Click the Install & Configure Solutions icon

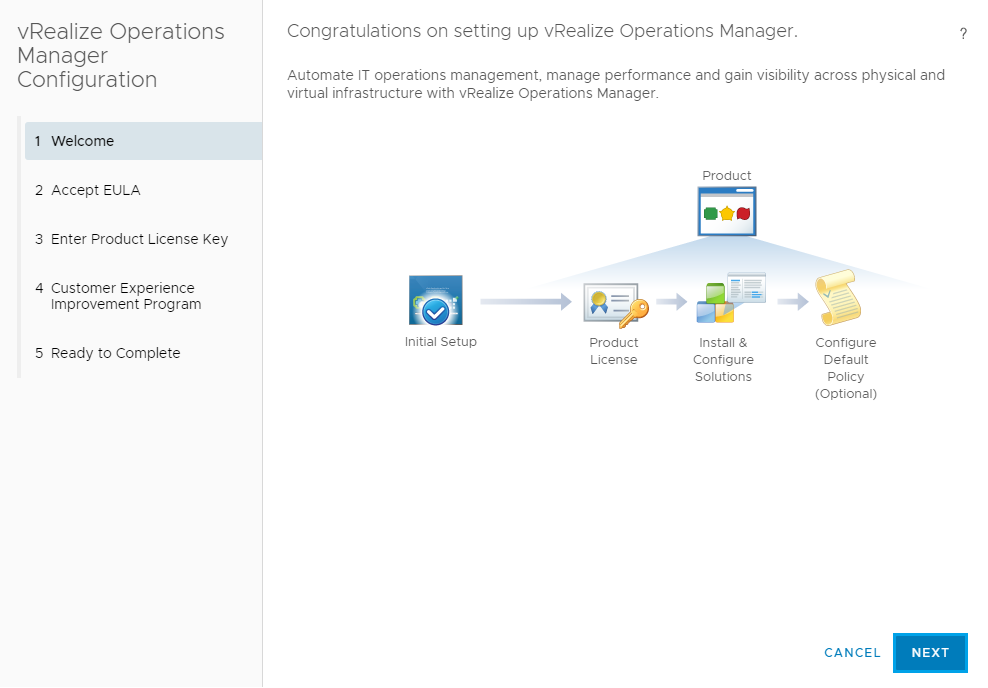pyautogui.click(x=730, y=298)
